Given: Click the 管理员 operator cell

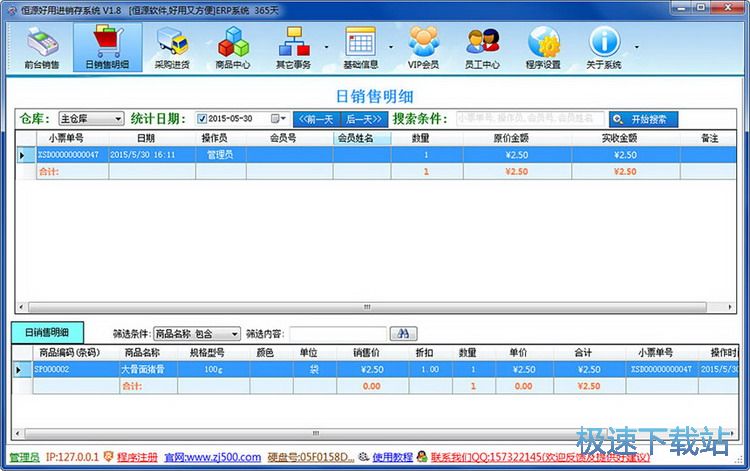Looking at the screenshot, I should [x=220, y=155].
